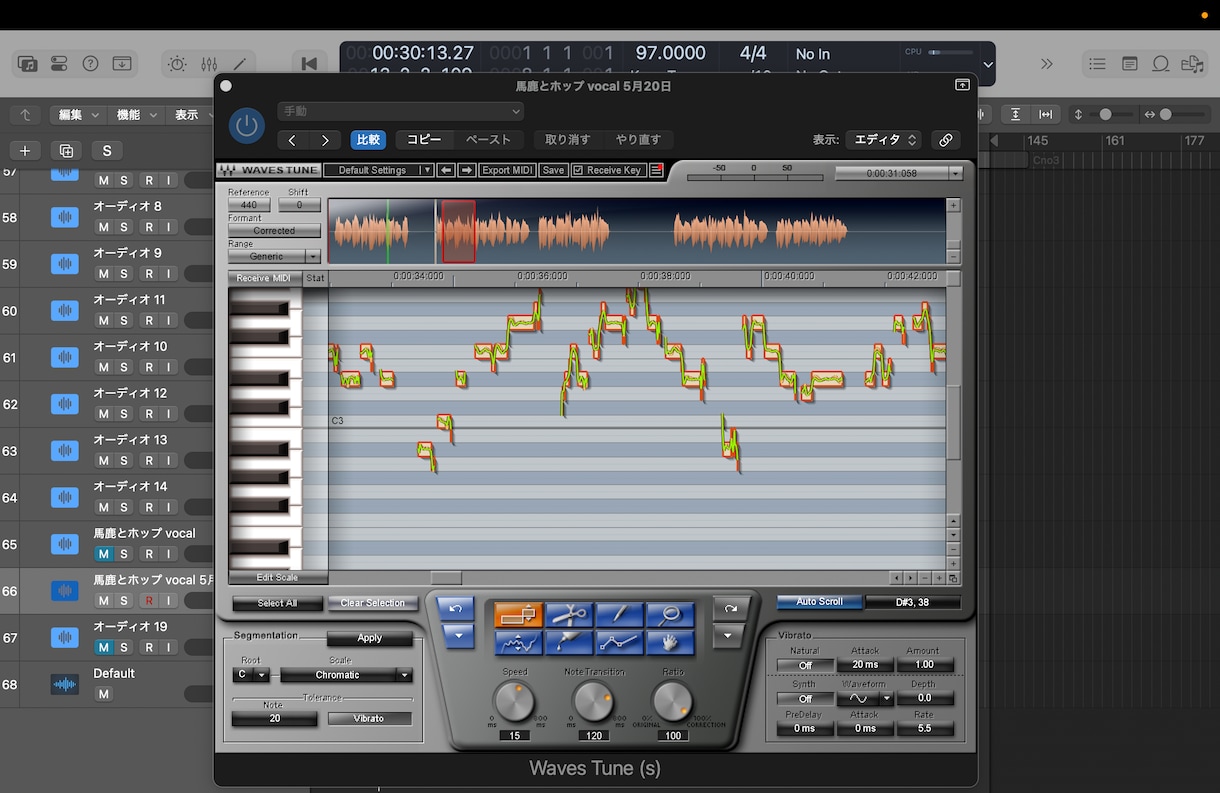The image size is (1220, 793).
Task: Click duplicate track icon
Action: [66, 151]
